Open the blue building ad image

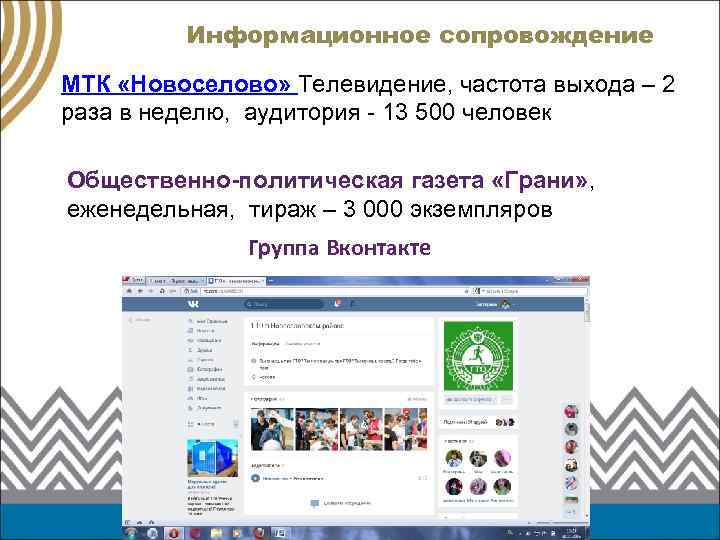click(x=213, y=458)
